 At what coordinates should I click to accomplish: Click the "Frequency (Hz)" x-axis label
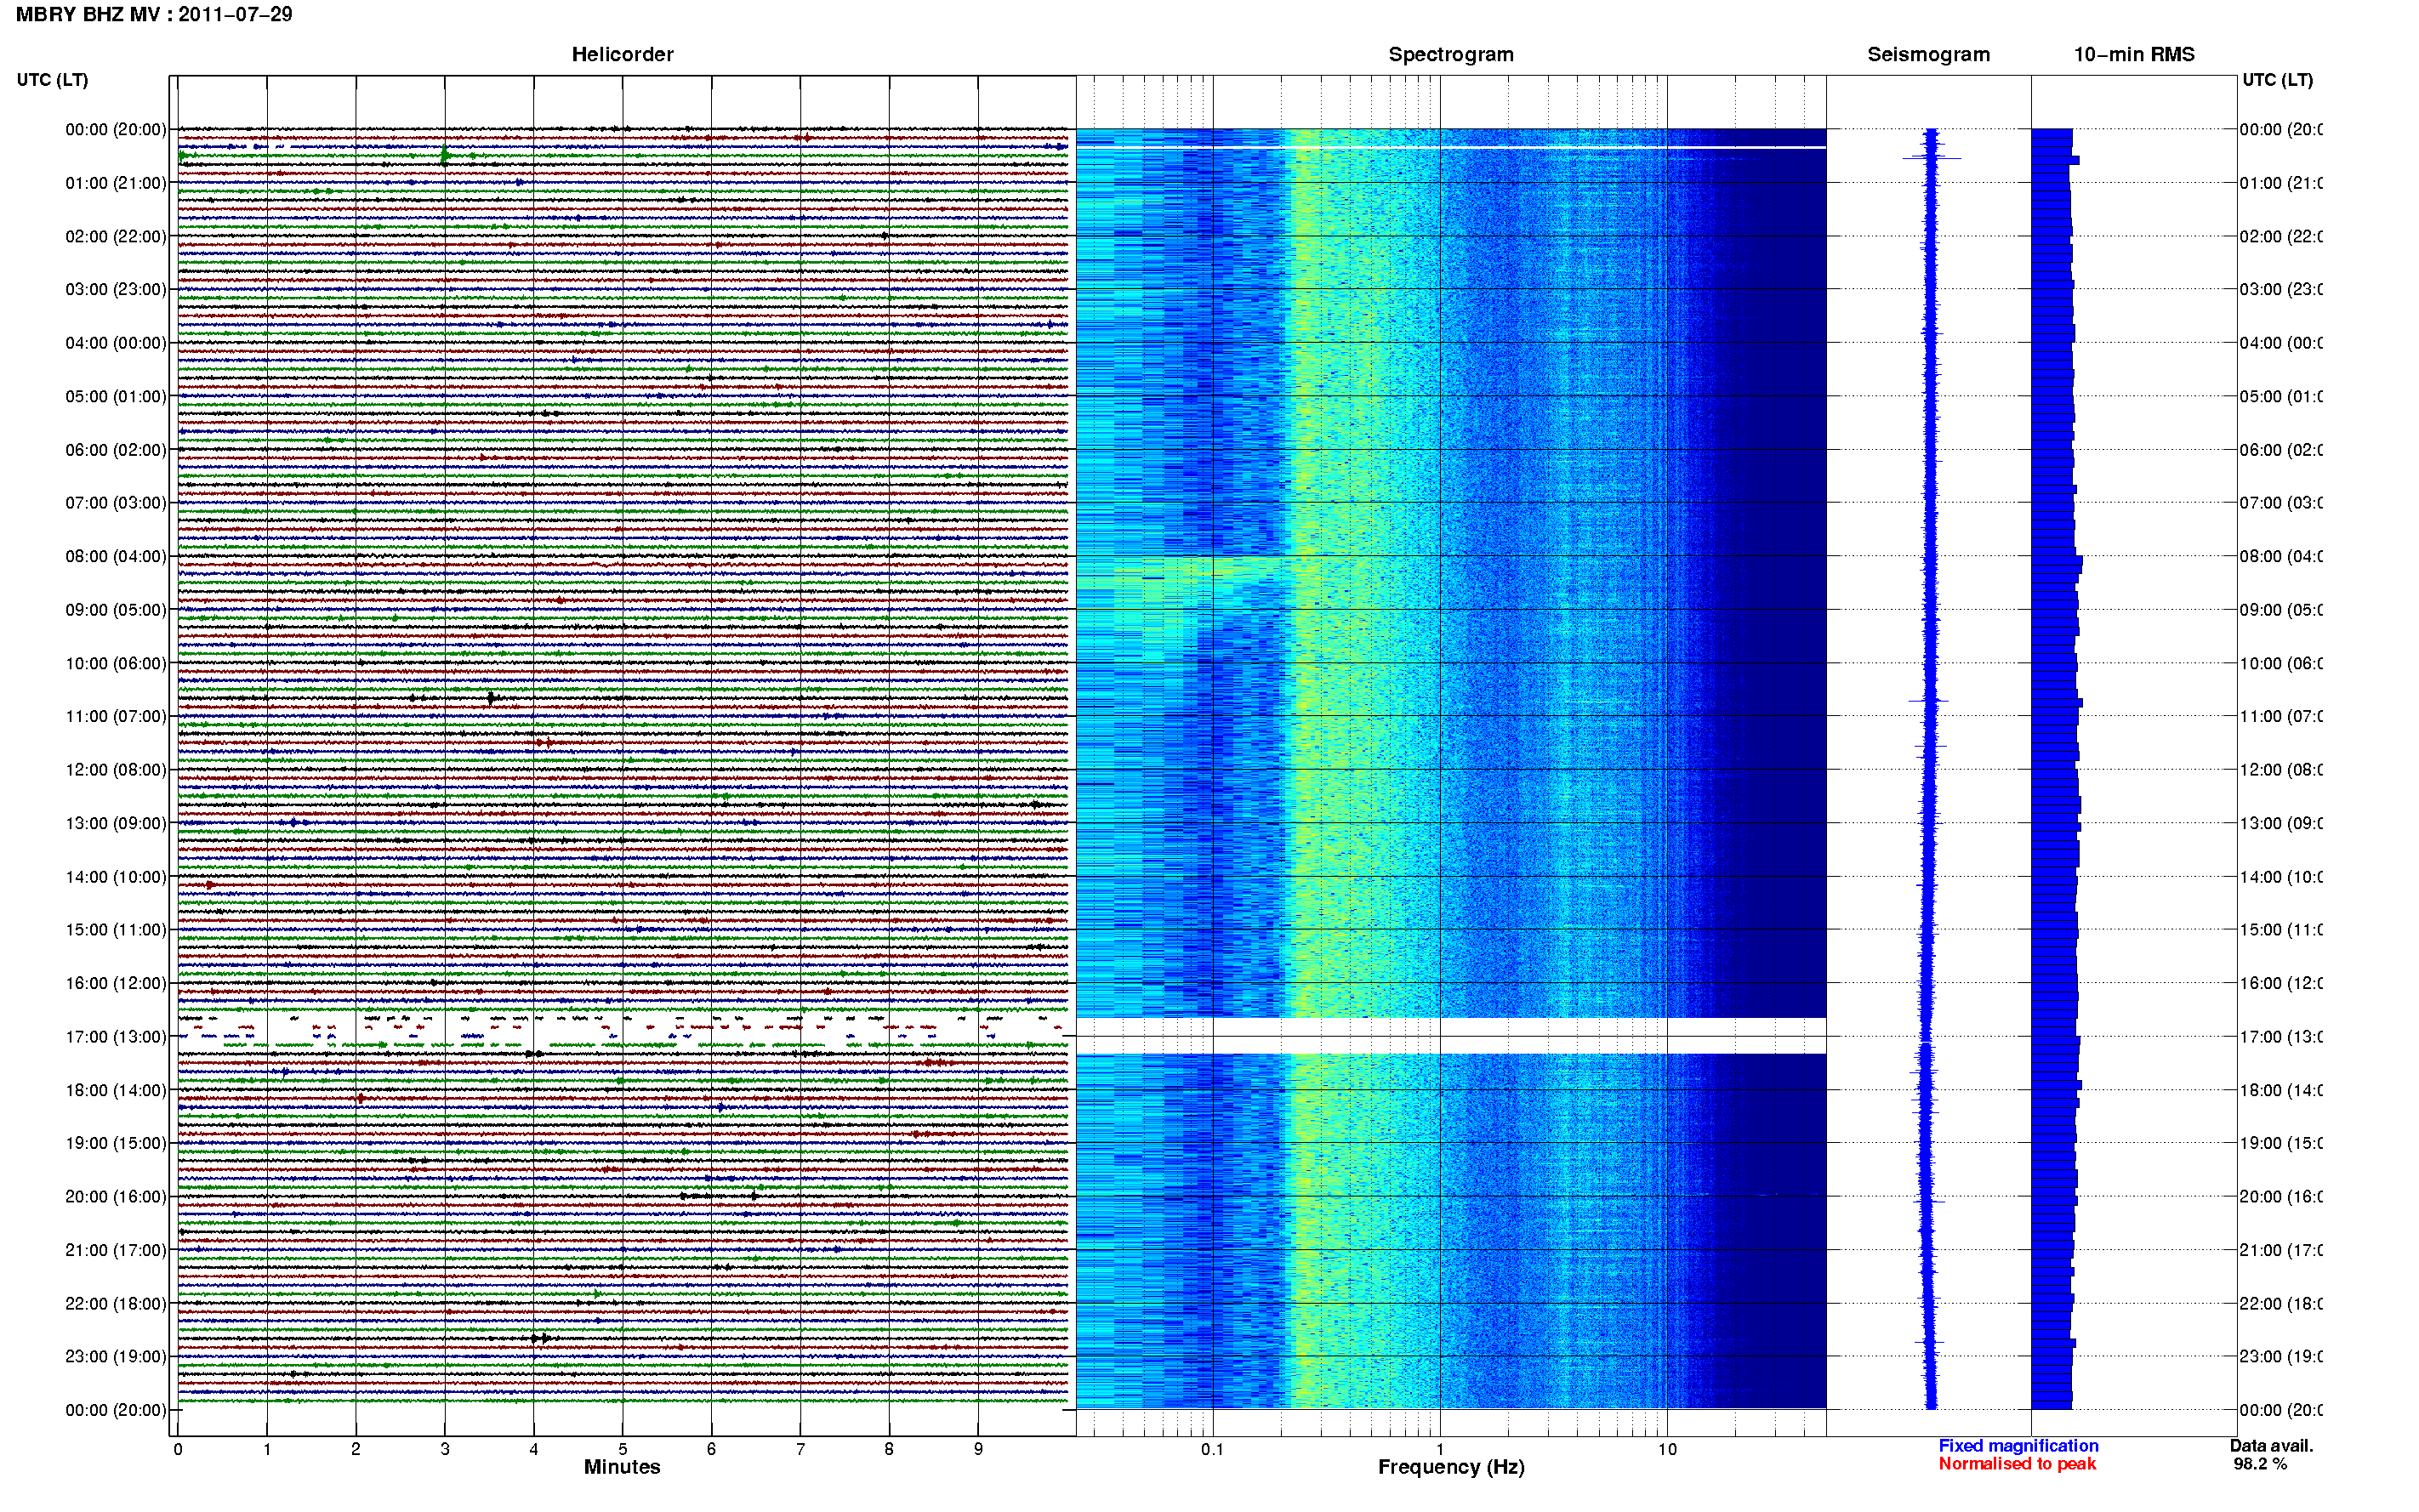click(1451, 1467)
